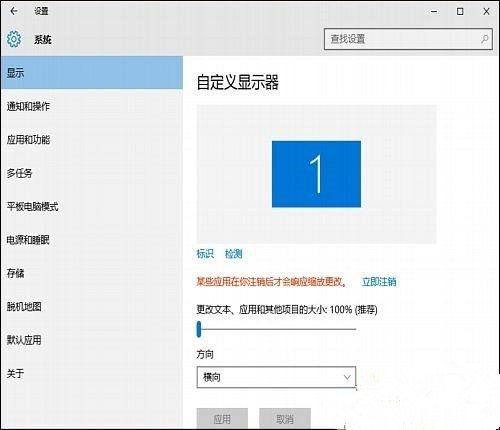Viewport: 500px width, 430px height.
Task: Open the 方向 横向 dropdown
Action: point(276,377)
